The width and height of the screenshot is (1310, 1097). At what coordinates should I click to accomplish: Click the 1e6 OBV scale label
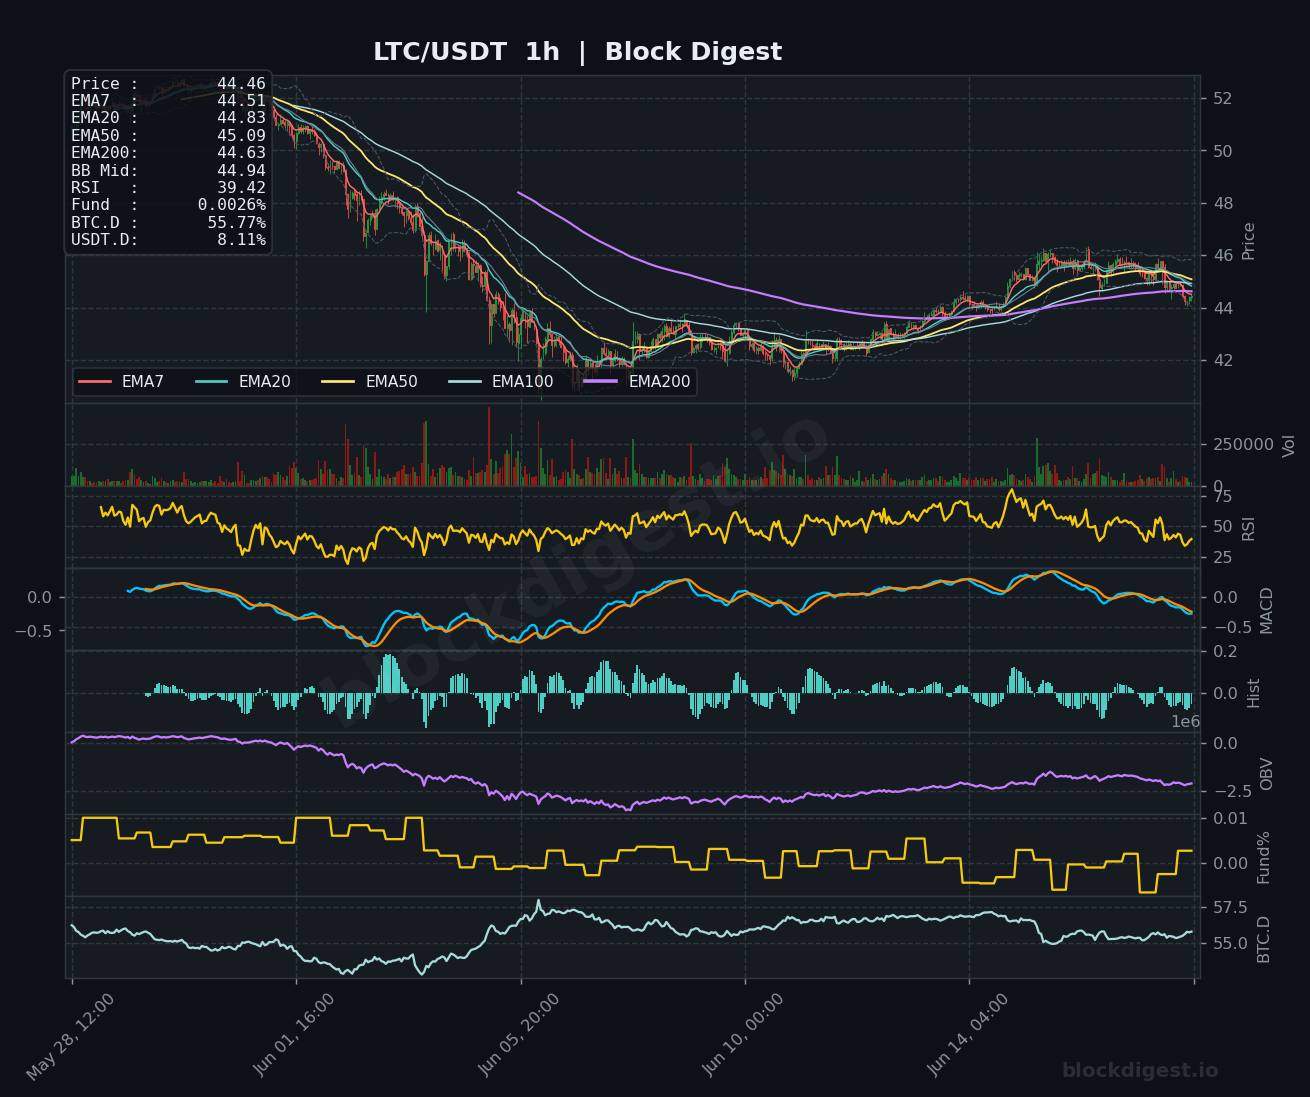pyautogui.click(x=1186, y=721)
